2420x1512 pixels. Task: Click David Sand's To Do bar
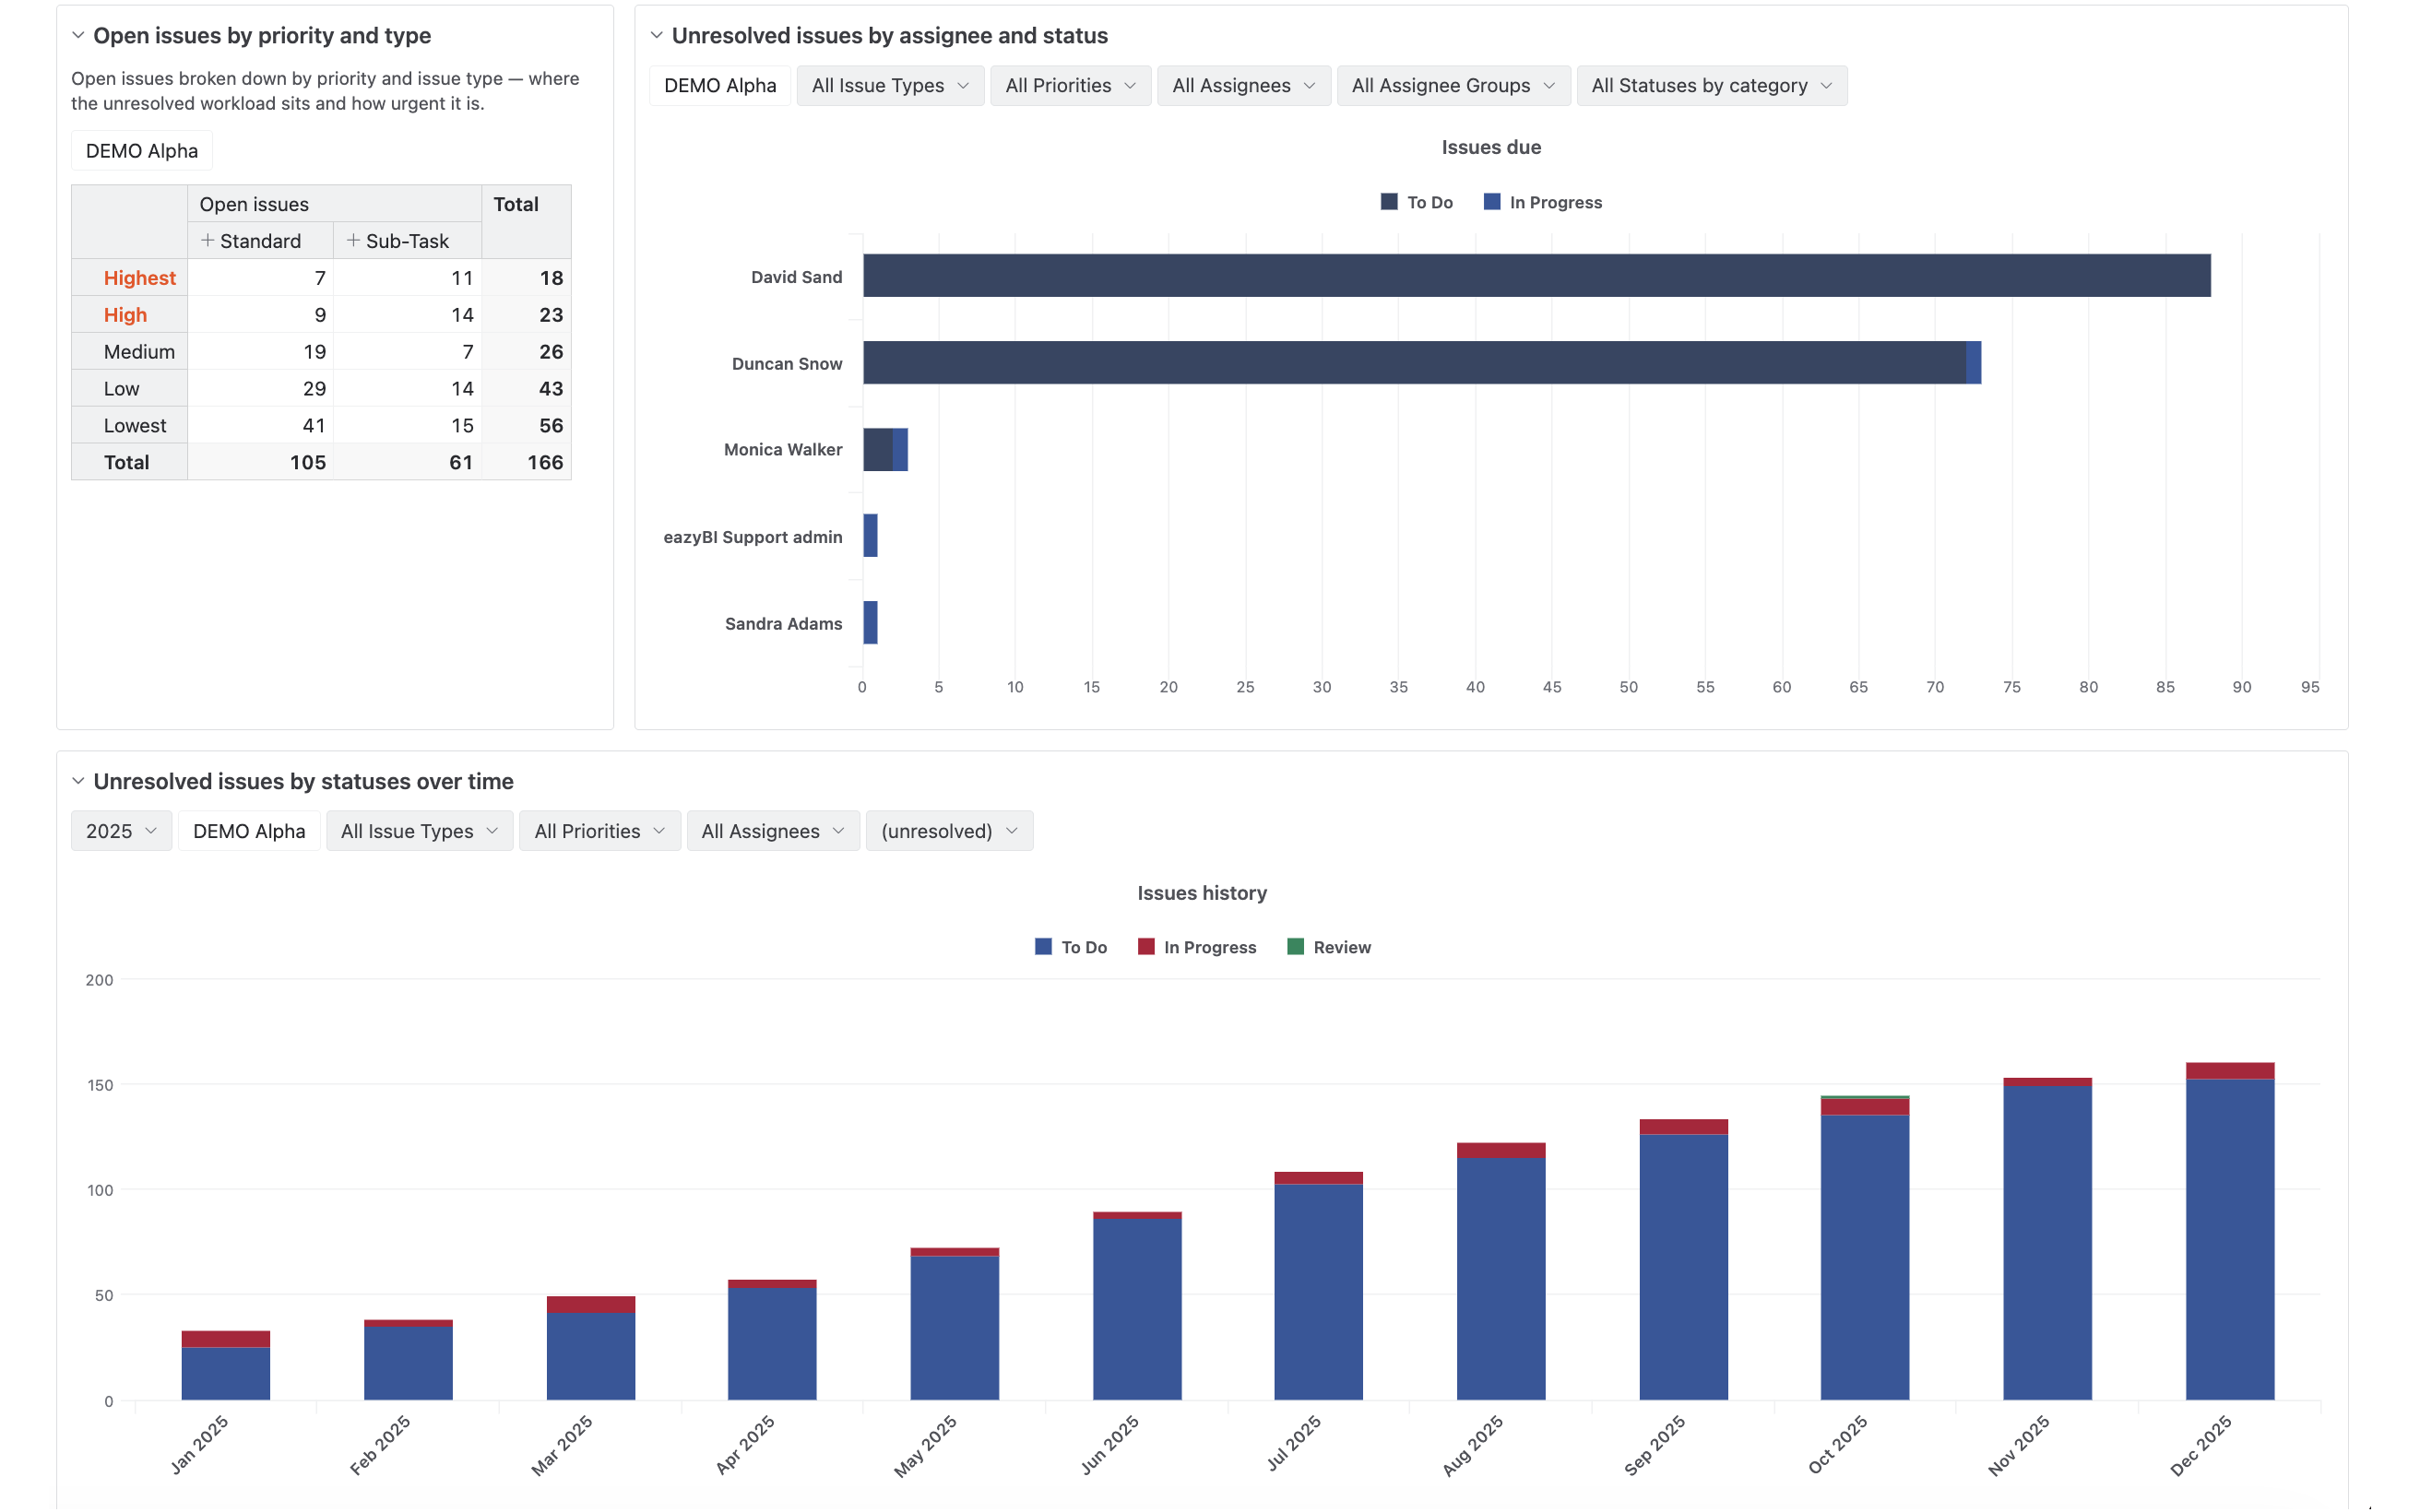[1537, 276]
